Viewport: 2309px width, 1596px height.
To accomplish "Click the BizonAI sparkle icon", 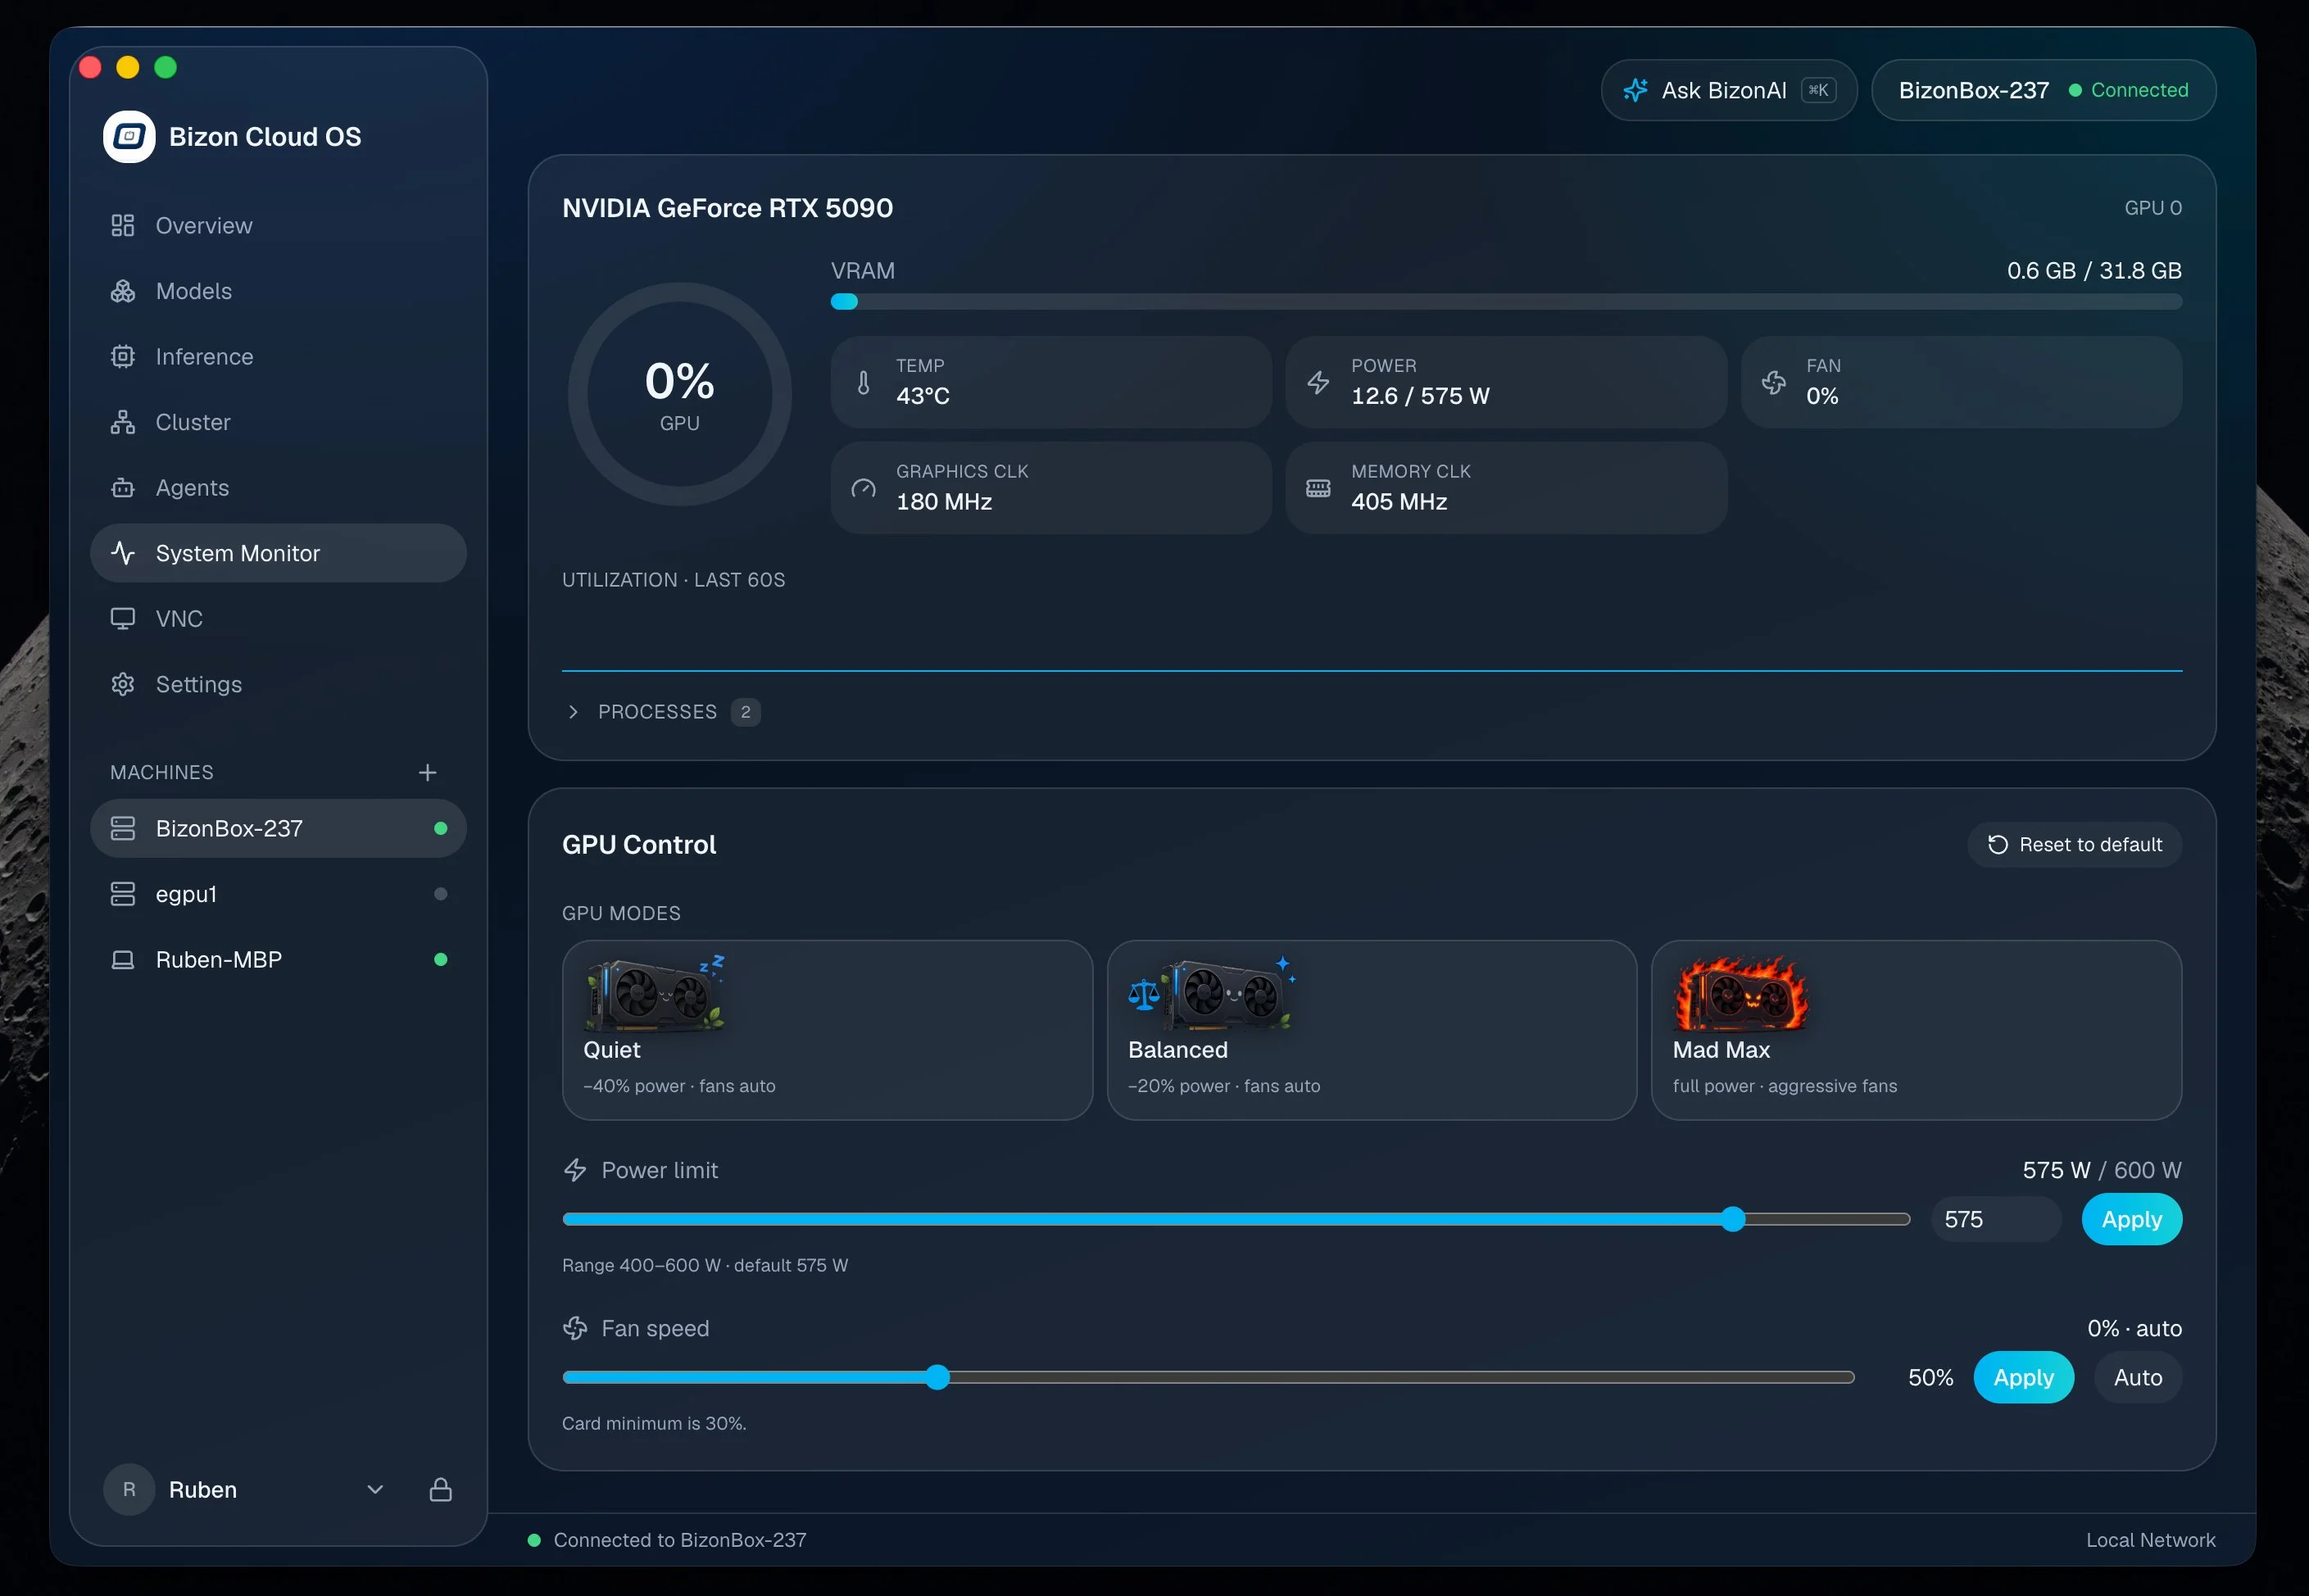I will 1635,90.
